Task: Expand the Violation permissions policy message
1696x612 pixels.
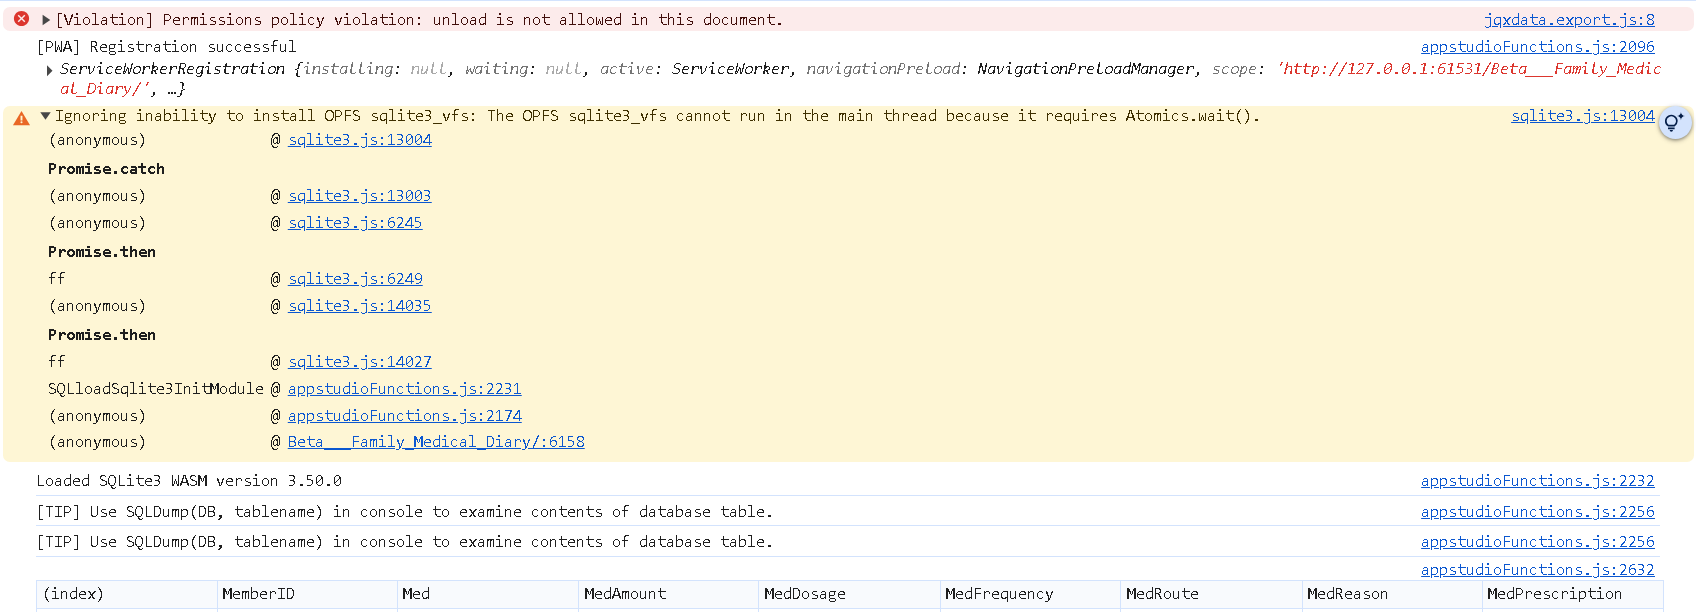Action: pyautogui.click(x=46, y=20)
